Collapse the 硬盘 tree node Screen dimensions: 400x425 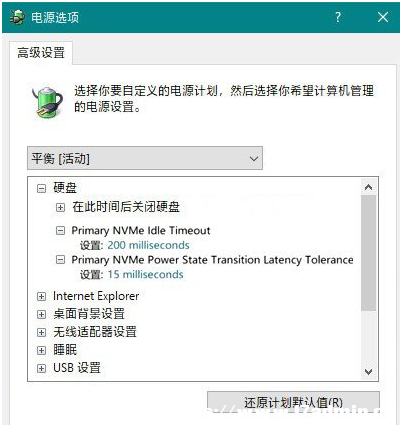tap(41, 188)
